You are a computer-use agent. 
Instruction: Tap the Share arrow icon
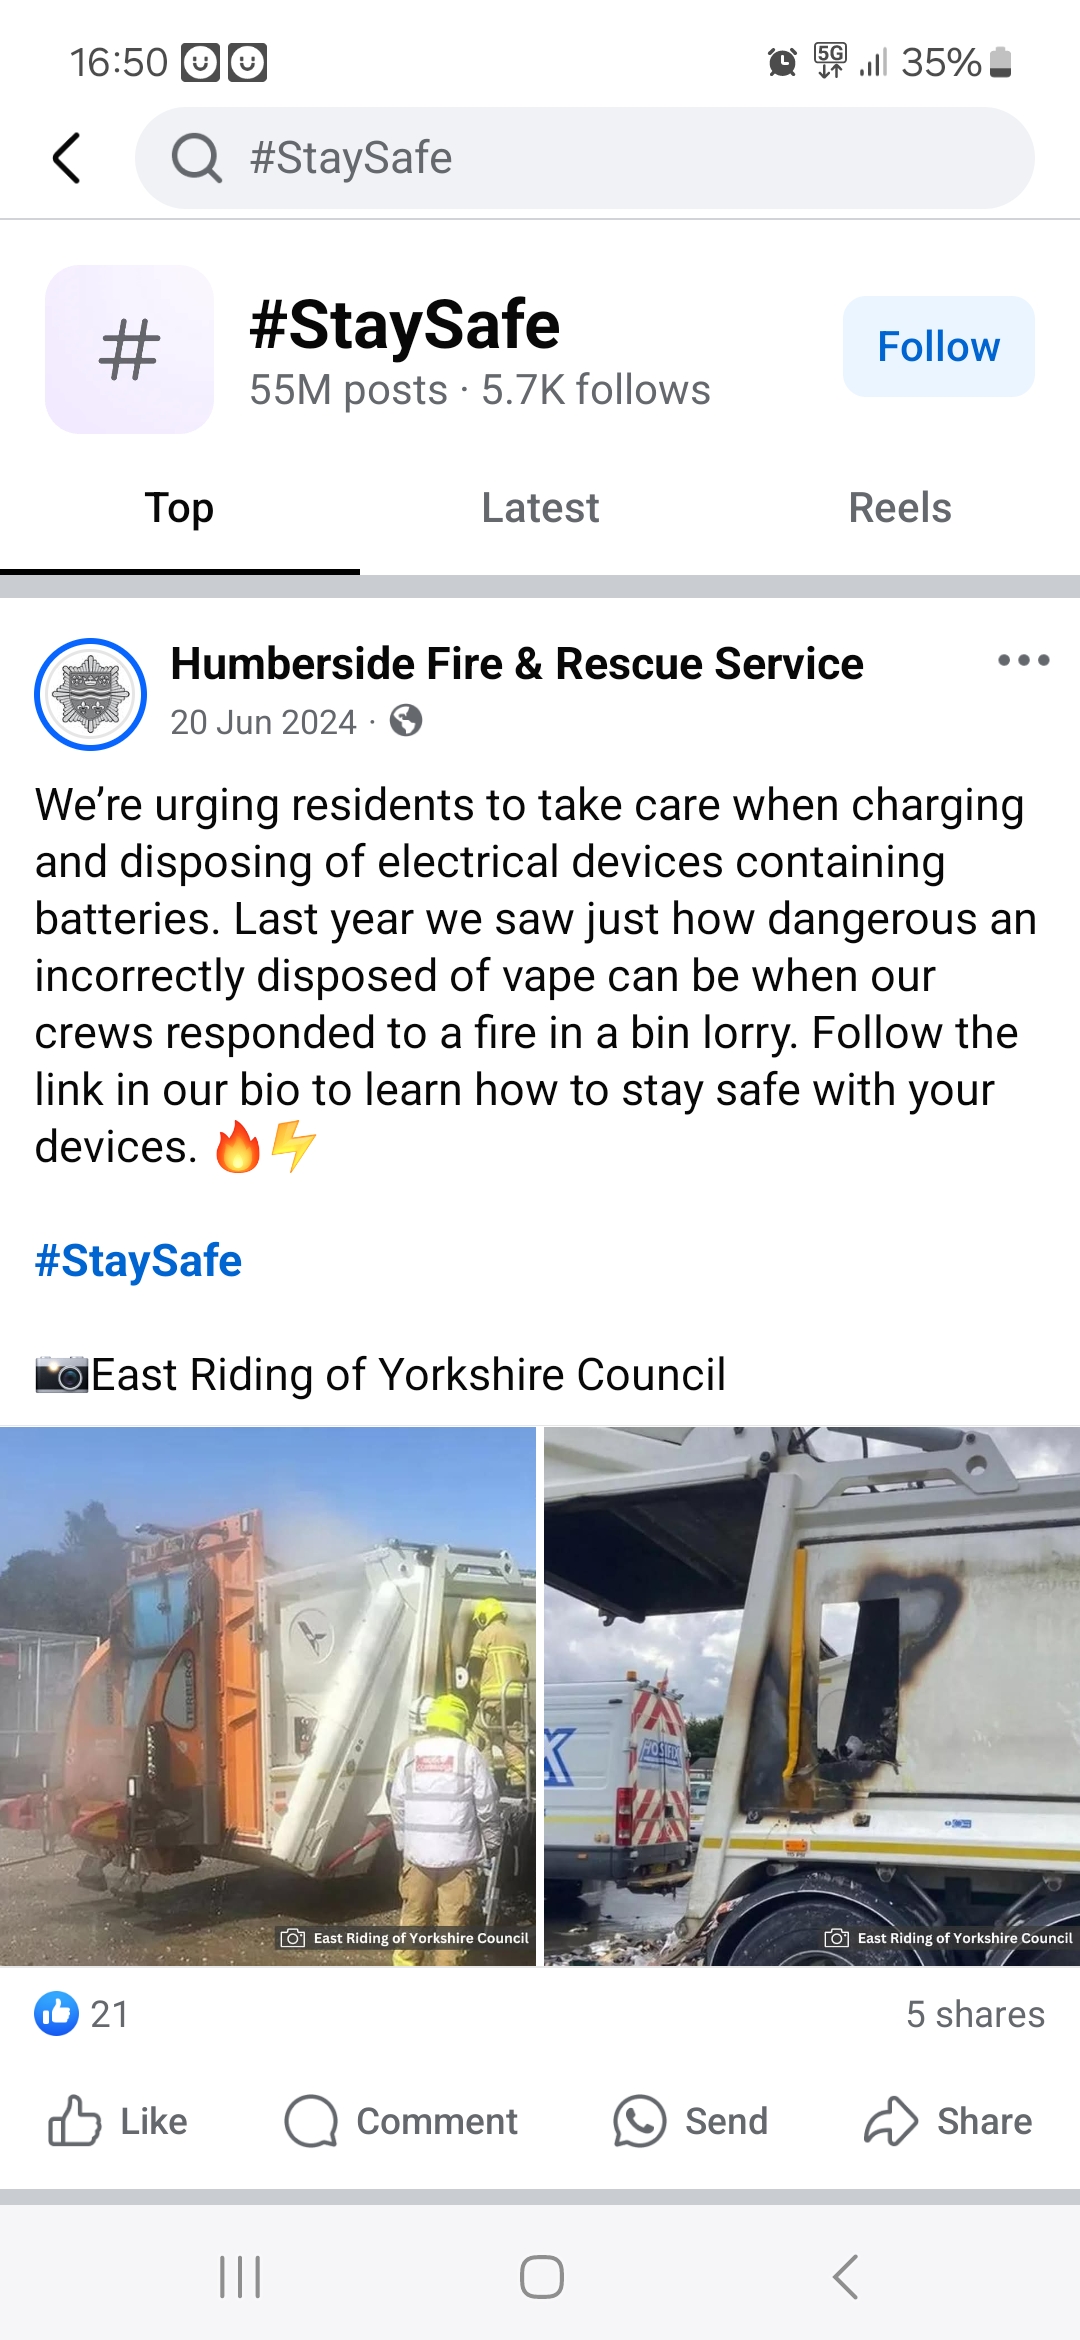(x=891, y=2121)
